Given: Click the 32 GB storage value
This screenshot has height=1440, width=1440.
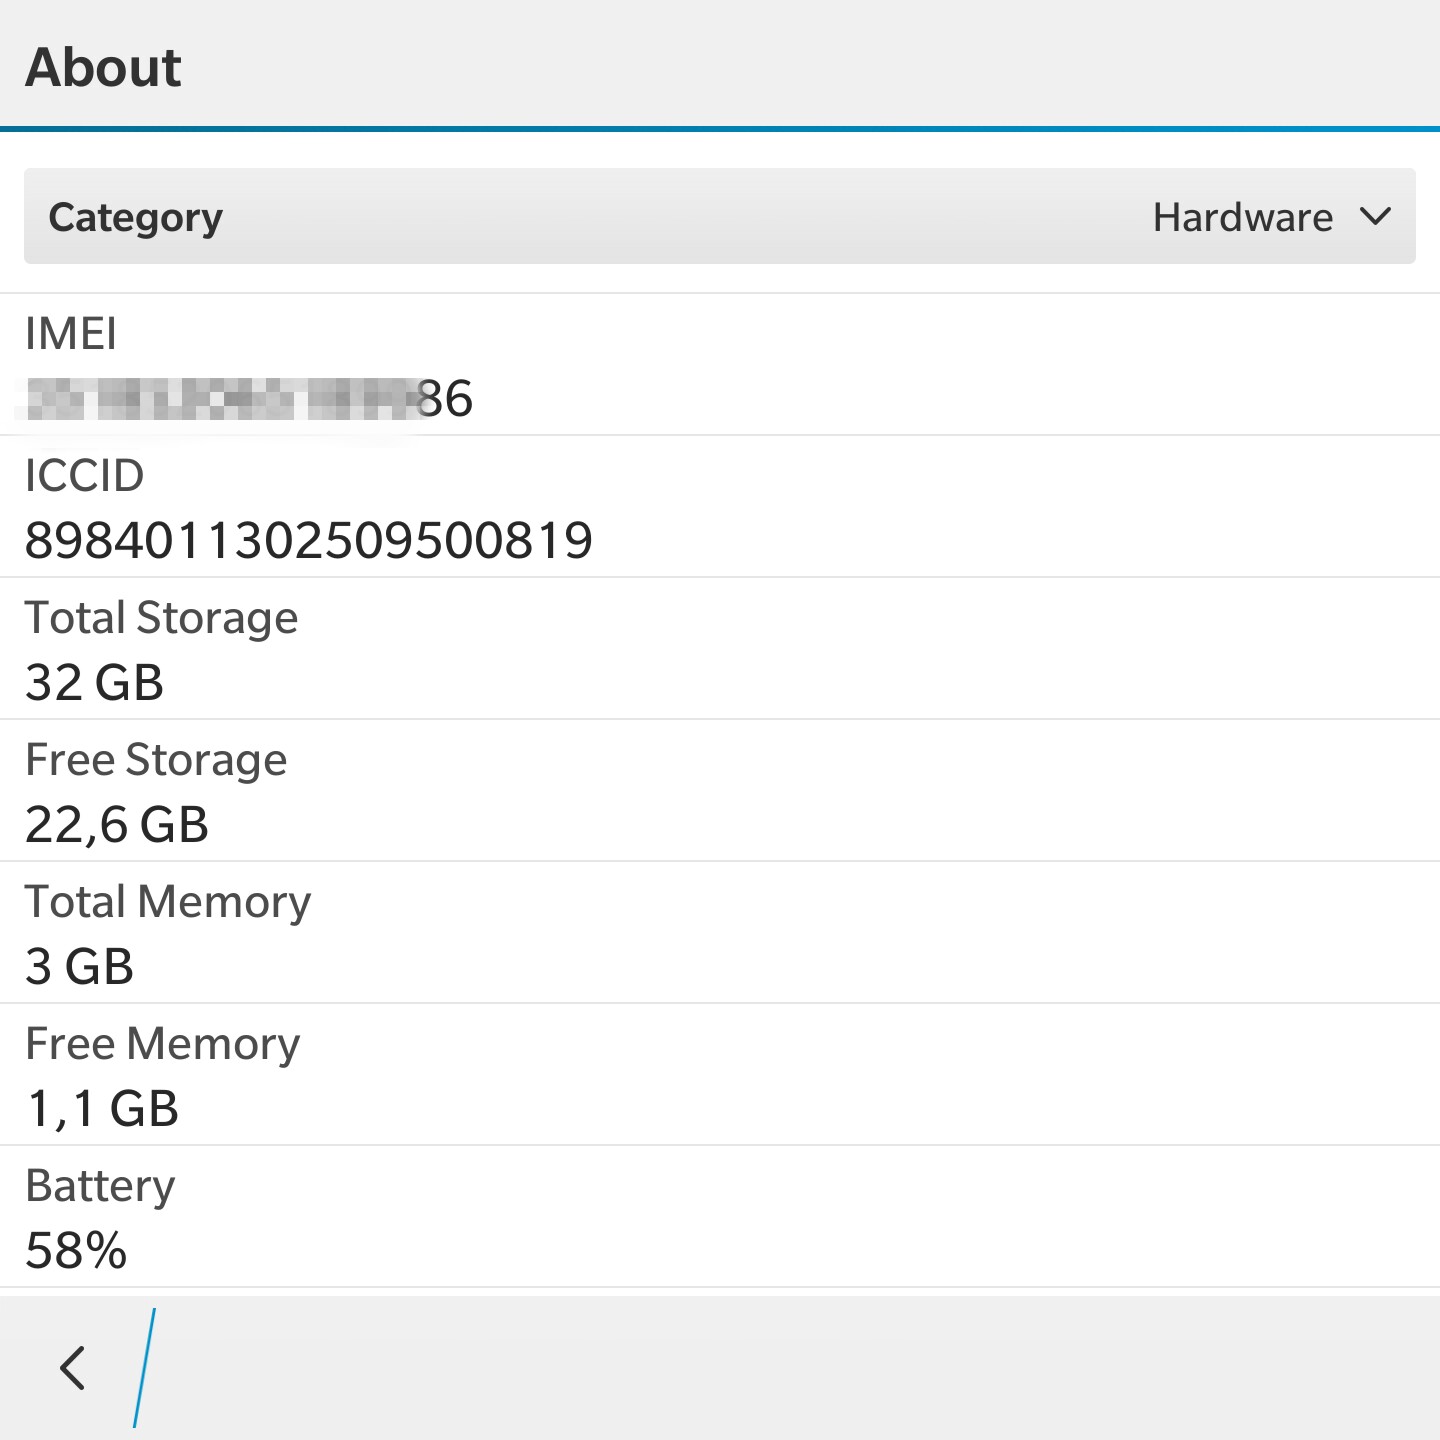Looking at the screenshot, I should tap(94, 683).
